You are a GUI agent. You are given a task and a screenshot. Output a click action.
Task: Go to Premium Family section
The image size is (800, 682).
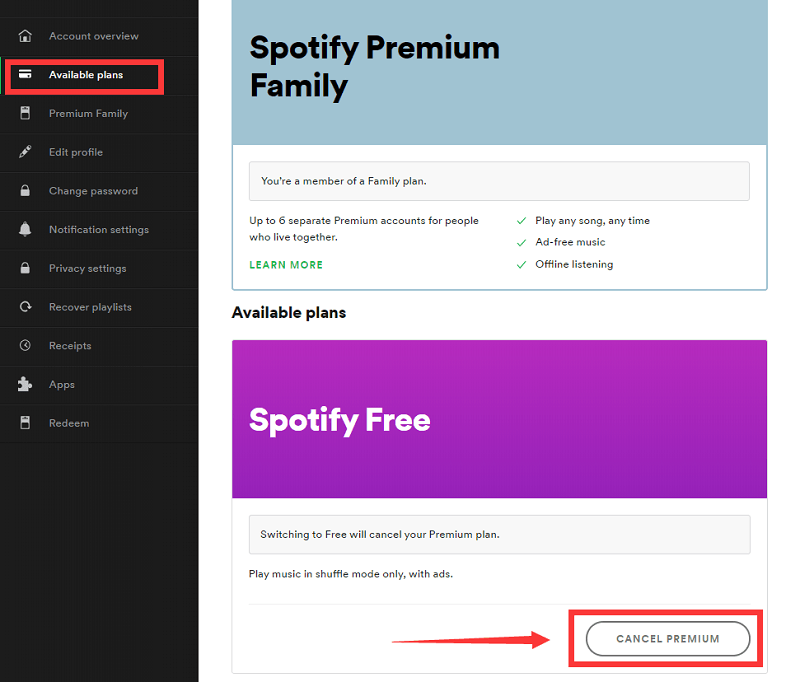tap(88, 113)
